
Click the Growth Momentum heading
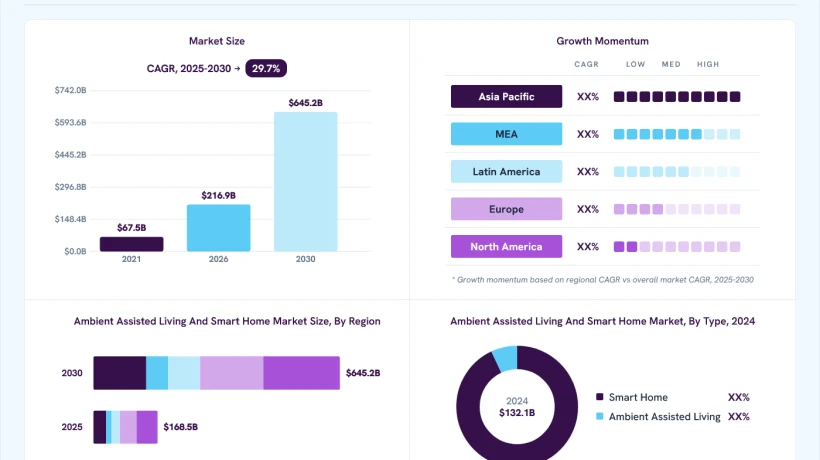point(602,41)
